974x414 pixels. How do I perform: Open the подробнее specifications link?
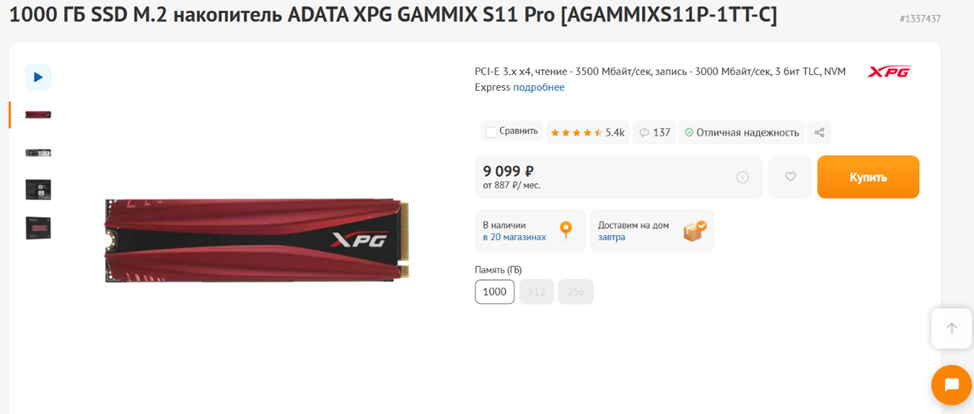click(539, 87)
